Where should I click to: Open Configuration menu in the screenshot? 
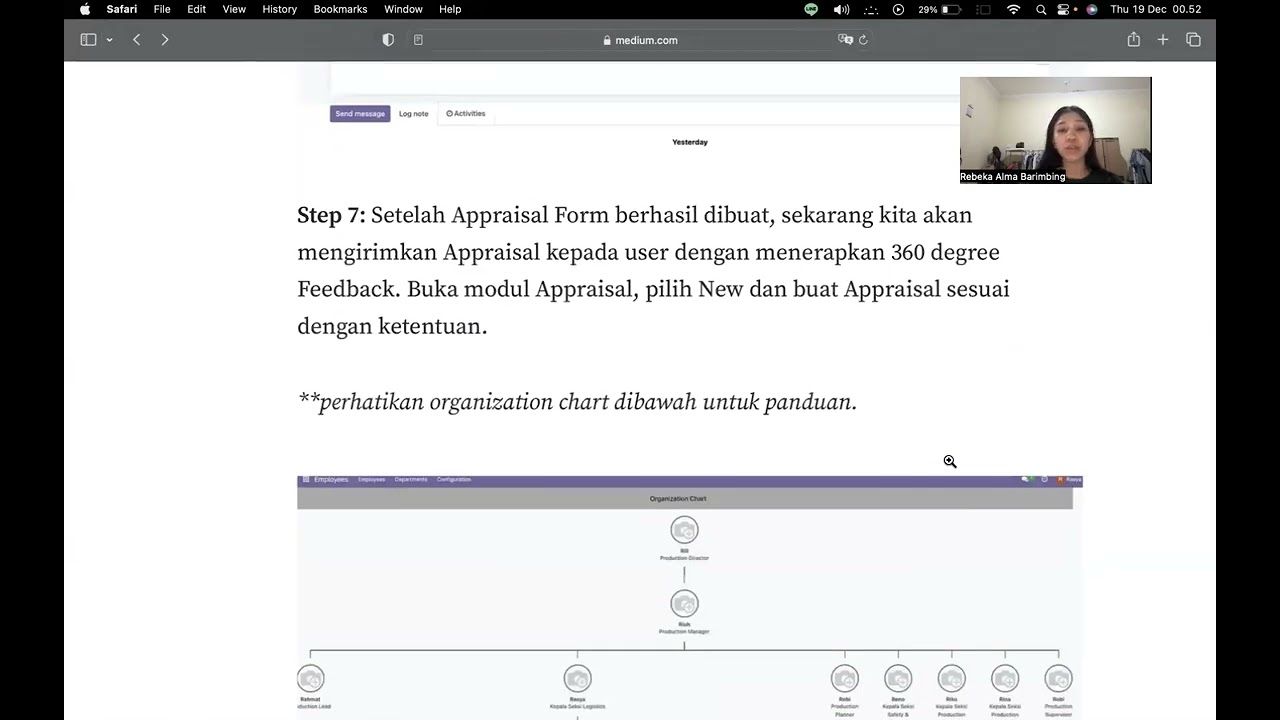[454, 480]
